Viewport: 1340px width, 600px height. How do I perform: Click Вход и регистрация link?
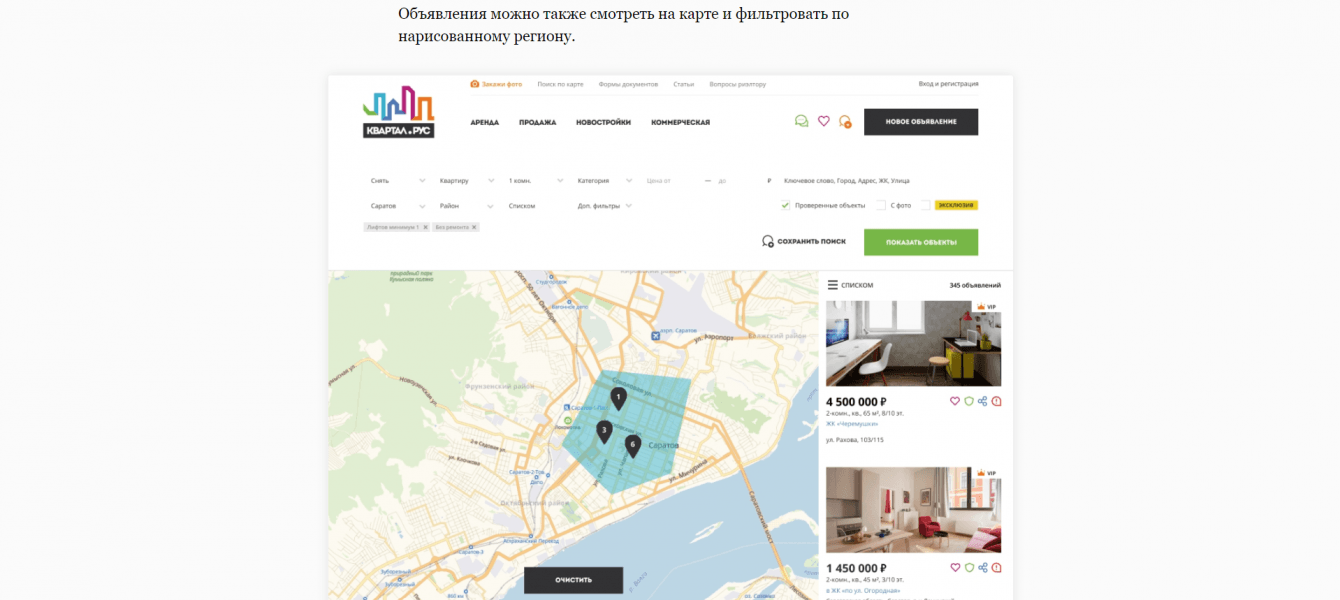click(948, 84)
